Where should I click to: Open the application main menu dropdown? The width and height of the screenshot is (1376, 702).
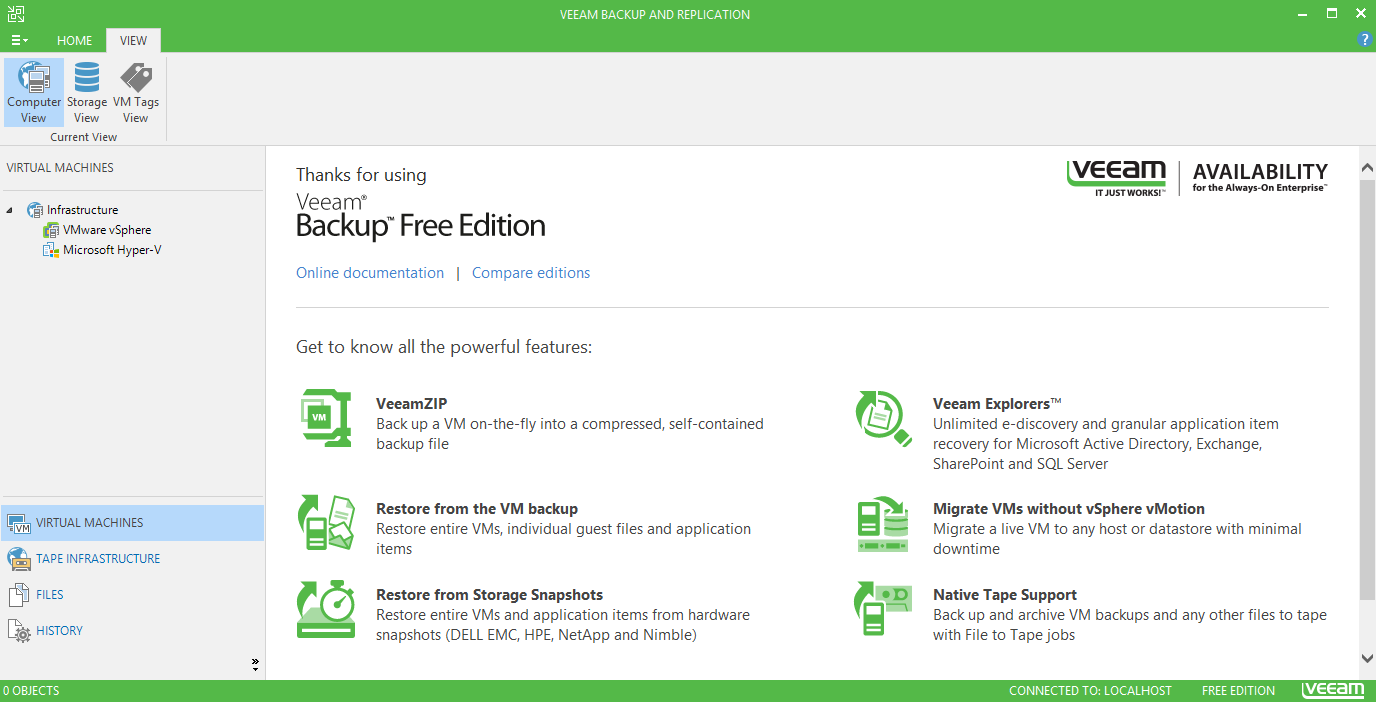coord(19,41)
